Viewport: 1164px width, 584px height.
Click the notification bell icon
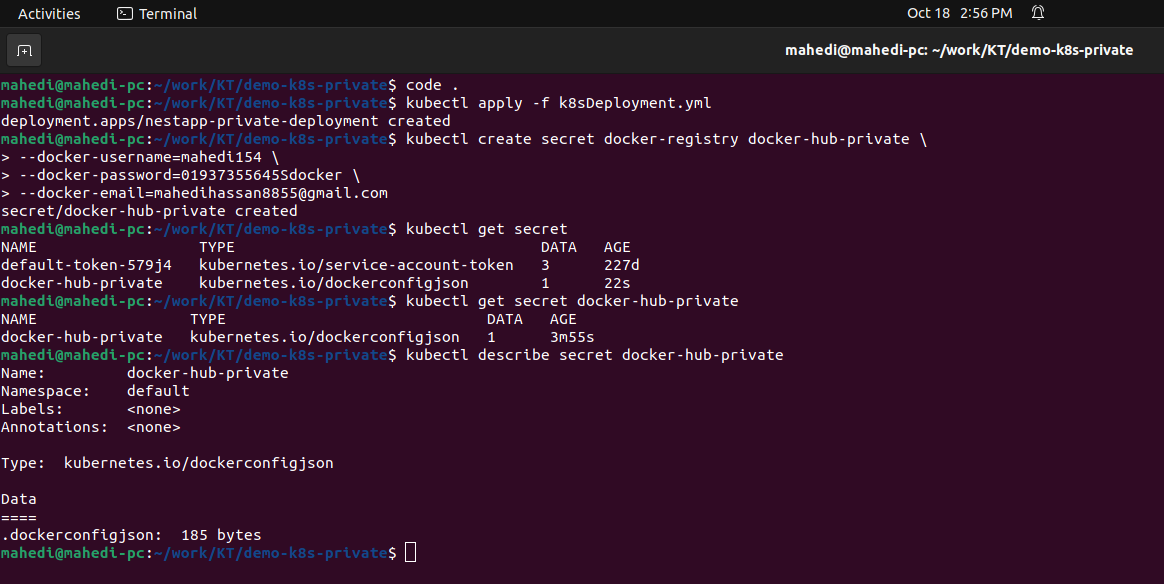click(1037, 13)
